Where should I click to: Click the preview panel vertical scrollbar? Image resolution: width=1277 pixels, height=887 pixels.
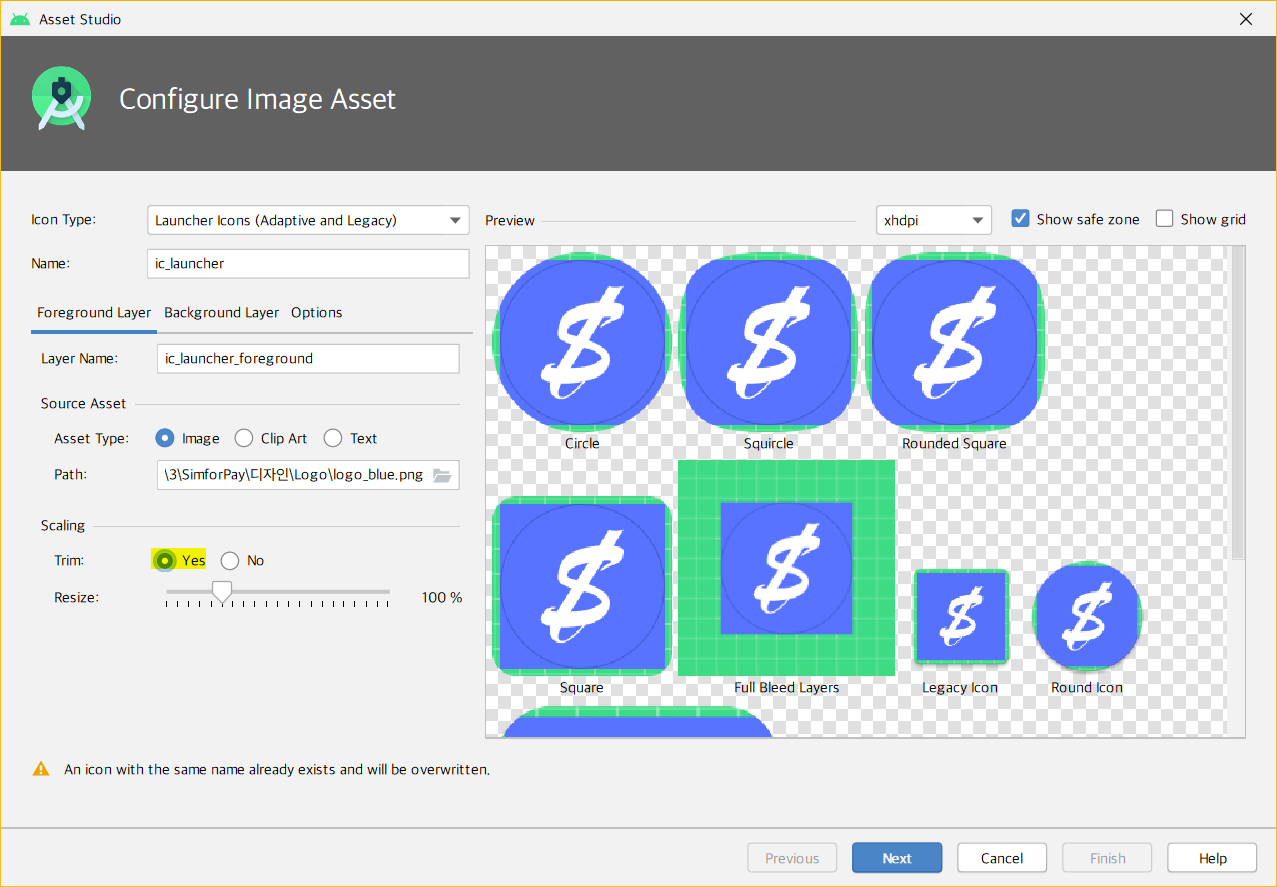pos(1238,402)
